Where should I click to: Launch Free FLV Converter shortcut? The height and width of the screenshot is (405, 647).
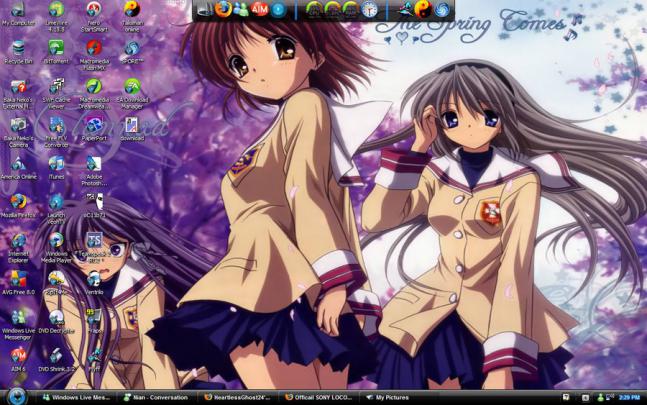coord(56,132)
